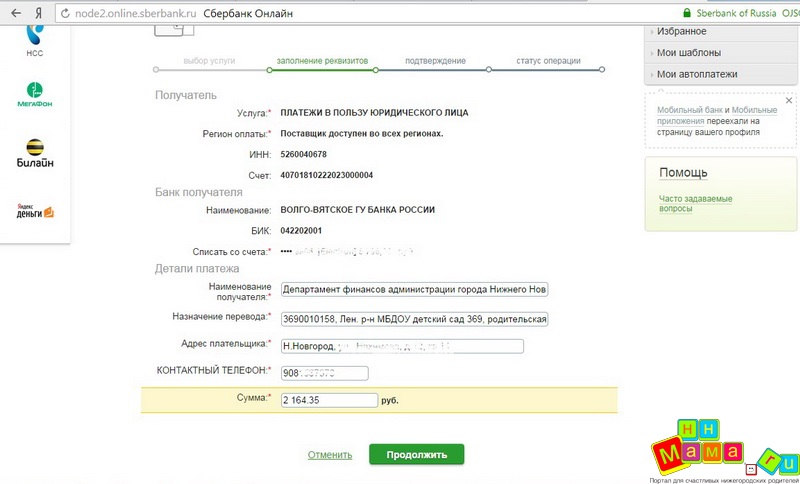Click the КОНТАКТНЫЙ ТЕЛЕФОН input field
This screenshot has width=800, height=484.
click(x=324, y=373)
